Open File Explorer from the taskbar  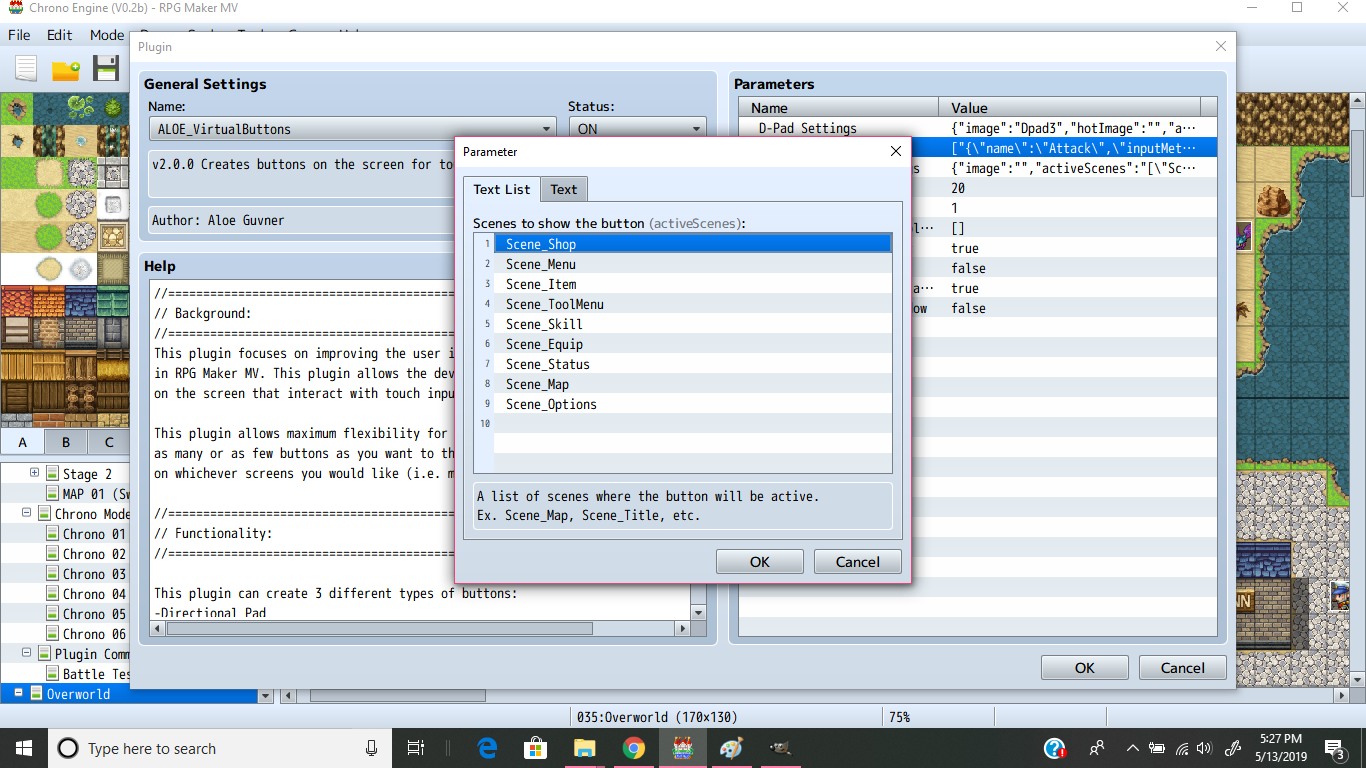(x=585, y=748)
